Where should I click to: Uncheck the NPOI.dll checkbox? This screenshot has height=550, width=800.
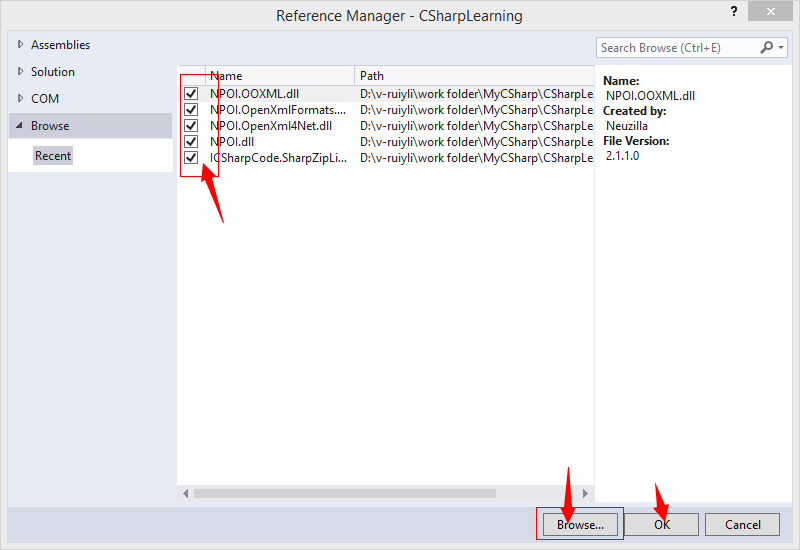click(191, 142)
